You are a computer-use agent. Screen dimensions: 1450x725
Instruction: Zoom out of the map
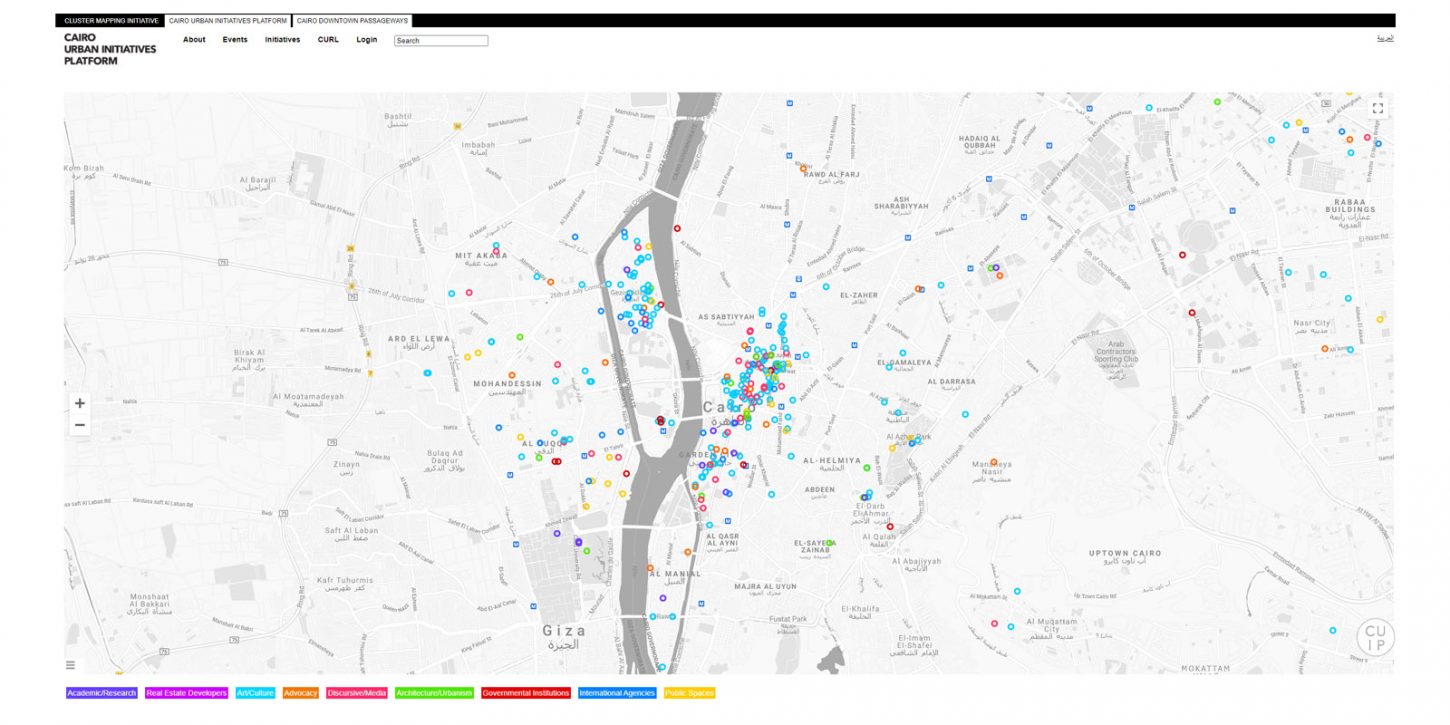tap(80, 425)
